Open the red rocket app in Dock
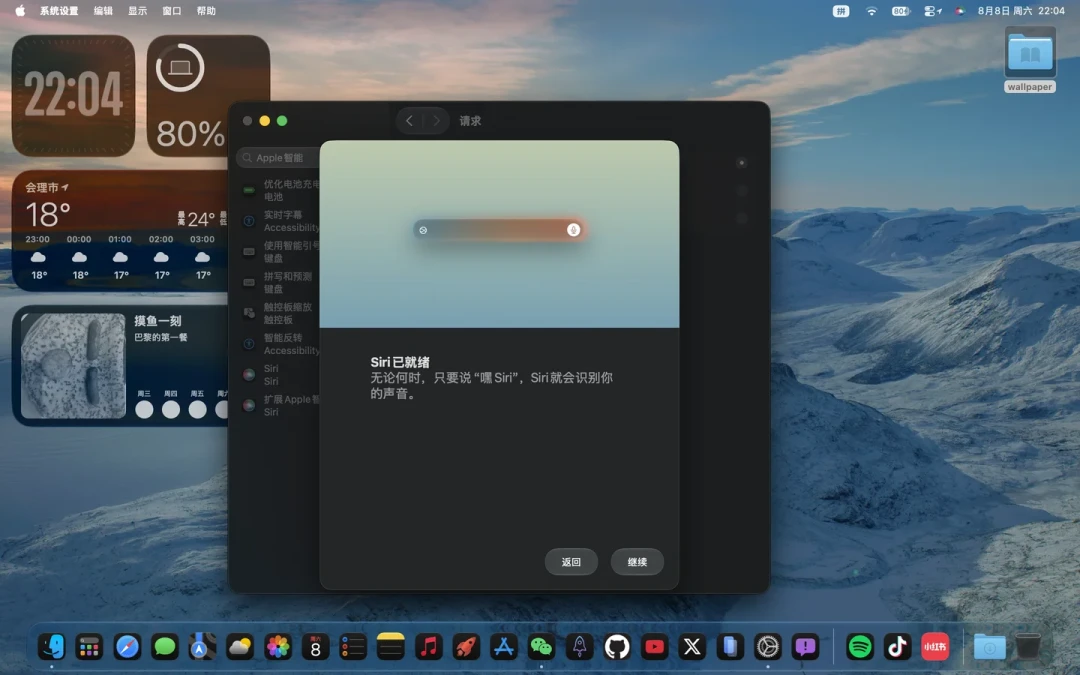The height and width of the screenshot is (675, 1080). (x=466, y=647)
